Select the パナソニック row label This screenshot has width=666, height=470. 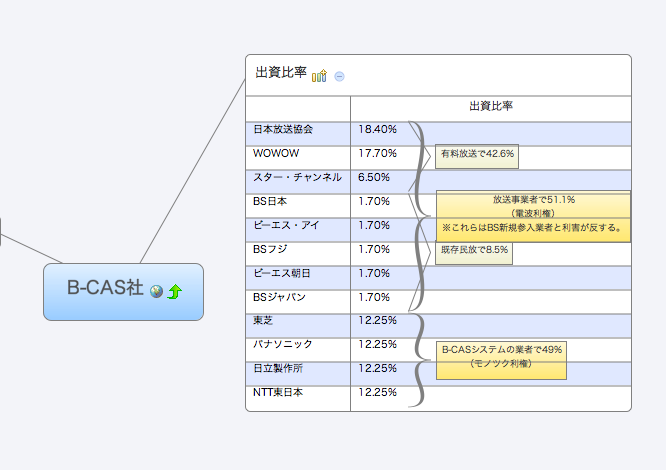(283, 344)
